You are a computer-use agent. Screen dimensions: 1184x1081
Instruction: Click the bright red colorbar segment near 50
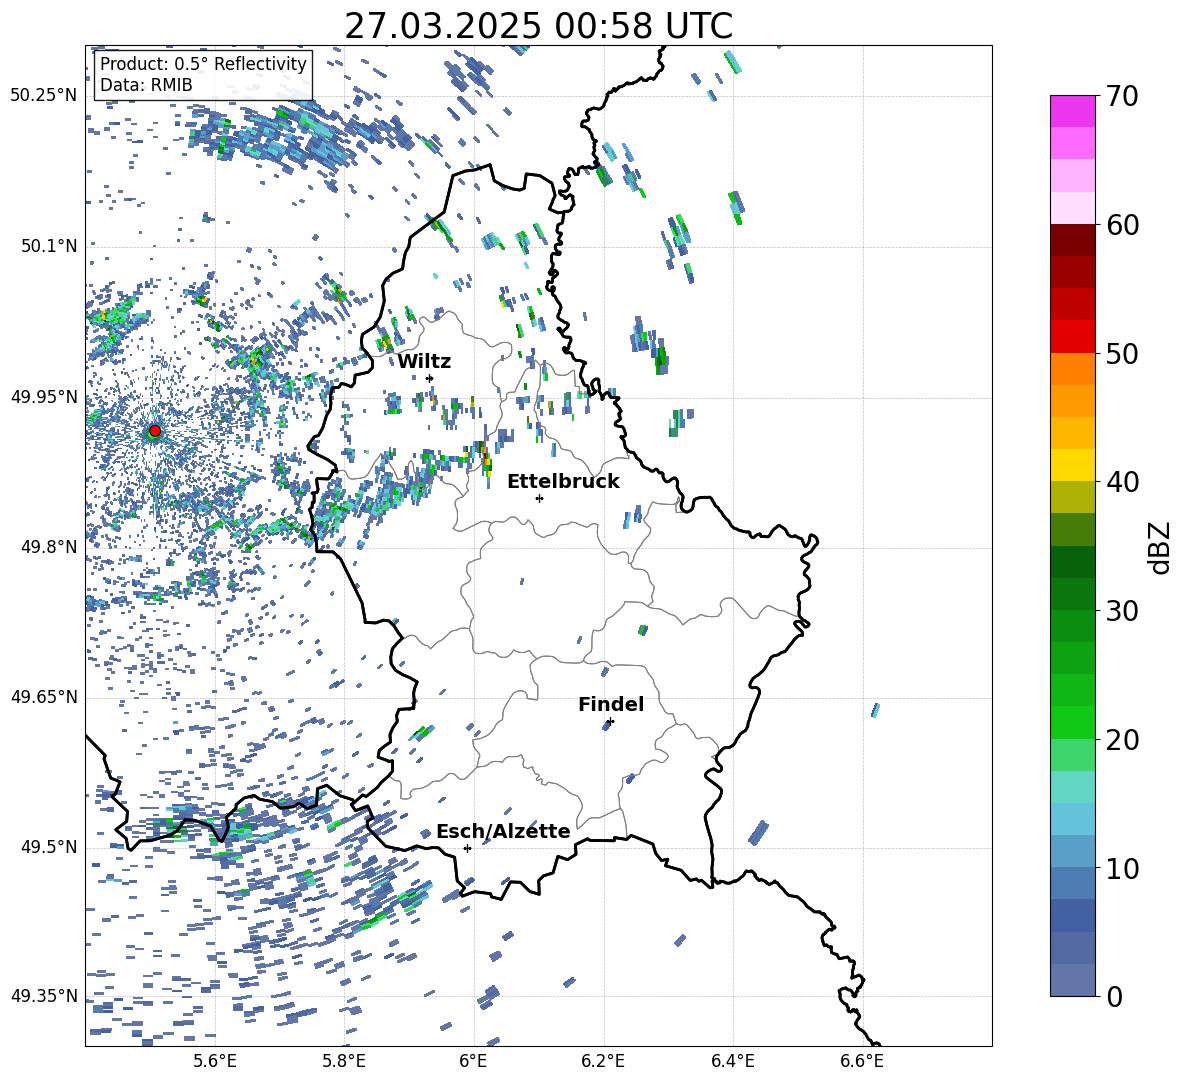pyautogui.click(x=1072, y=337)
